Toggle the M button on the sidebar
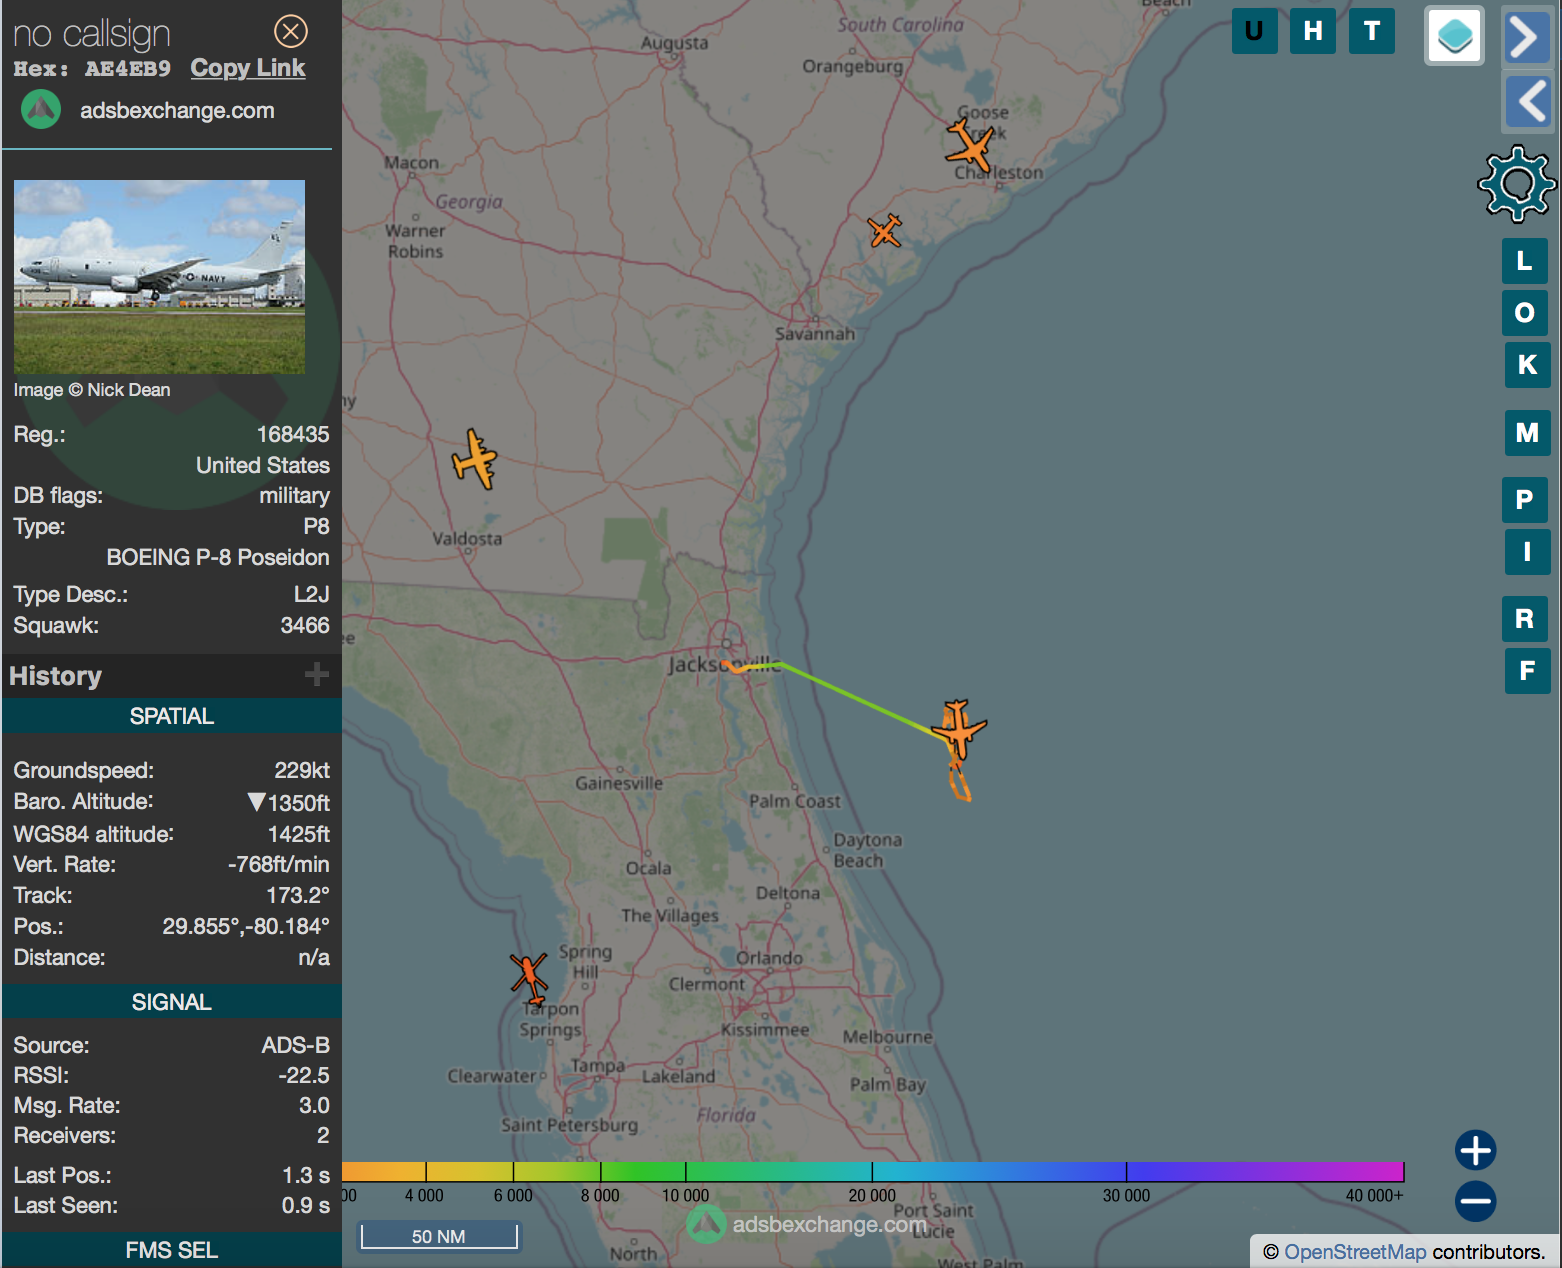 (1528, 433)
